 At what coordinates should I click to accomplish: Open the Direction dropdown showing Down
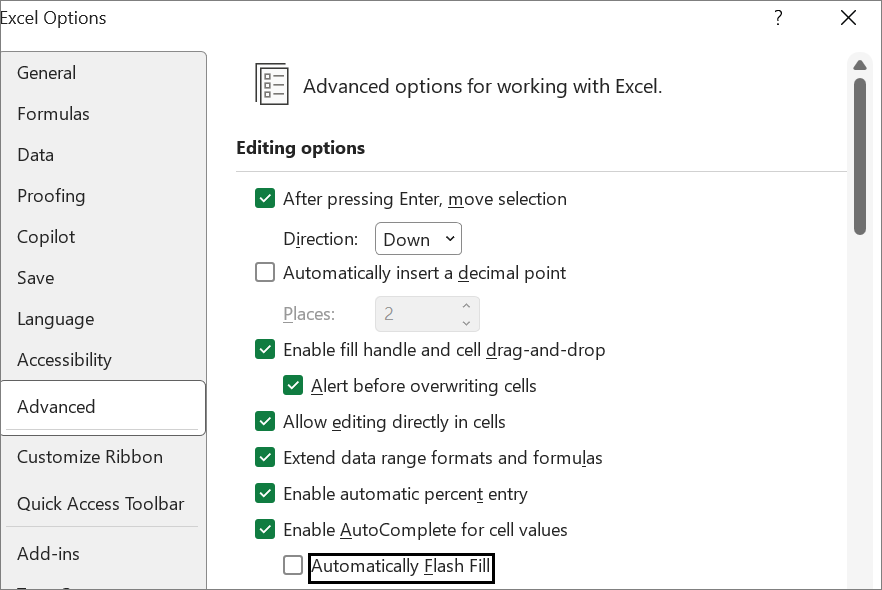pyautogui.click(x=418, y=239)
